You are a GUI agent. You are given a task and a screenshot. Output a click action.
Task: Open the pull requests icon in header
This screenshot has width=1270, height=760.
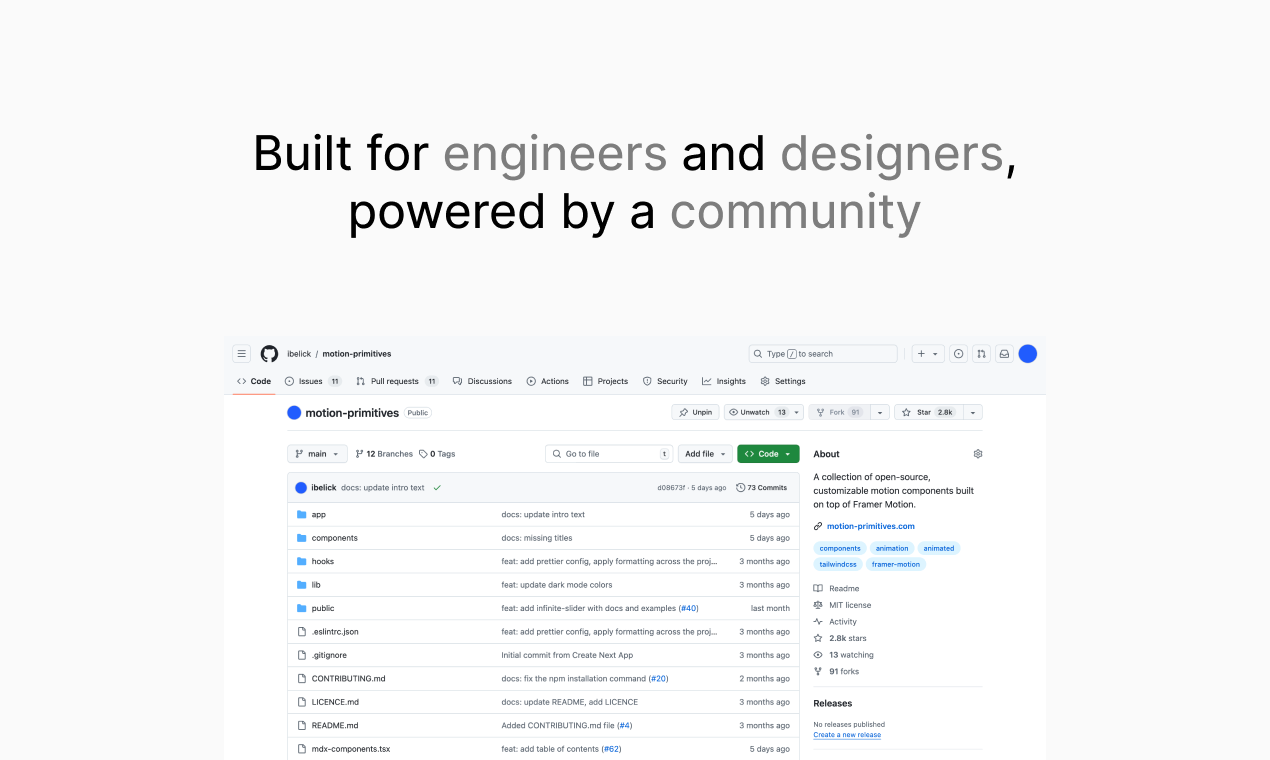coord(981,354)
